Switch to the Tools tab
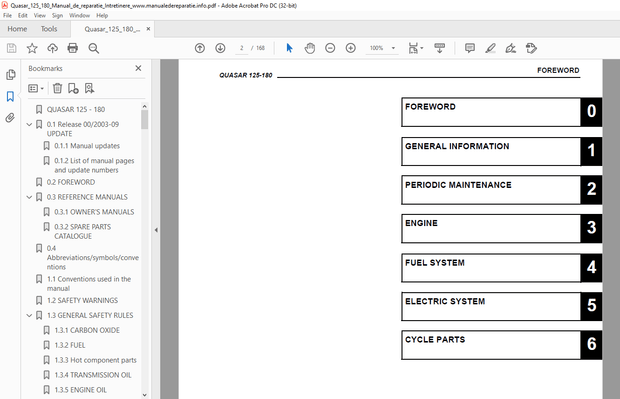 (x=49, y=29)
